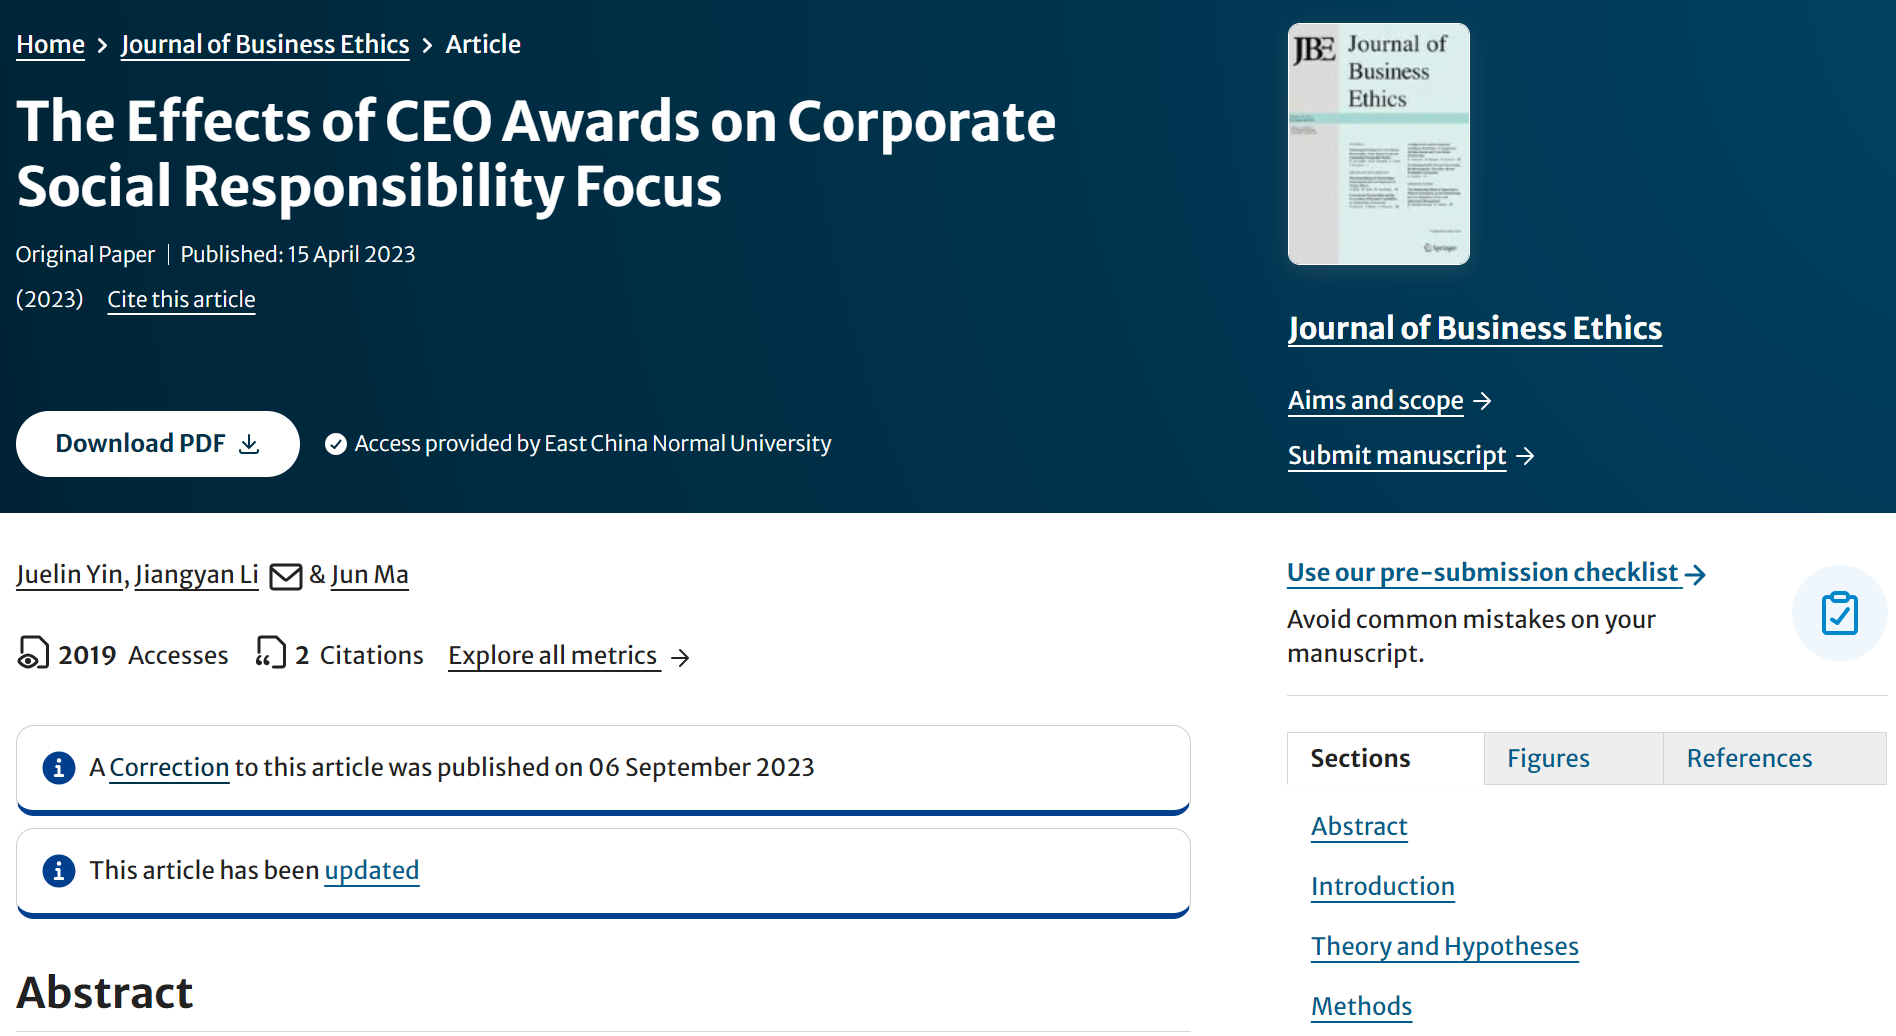Open the Cite this article link

(x=181, y=299)
